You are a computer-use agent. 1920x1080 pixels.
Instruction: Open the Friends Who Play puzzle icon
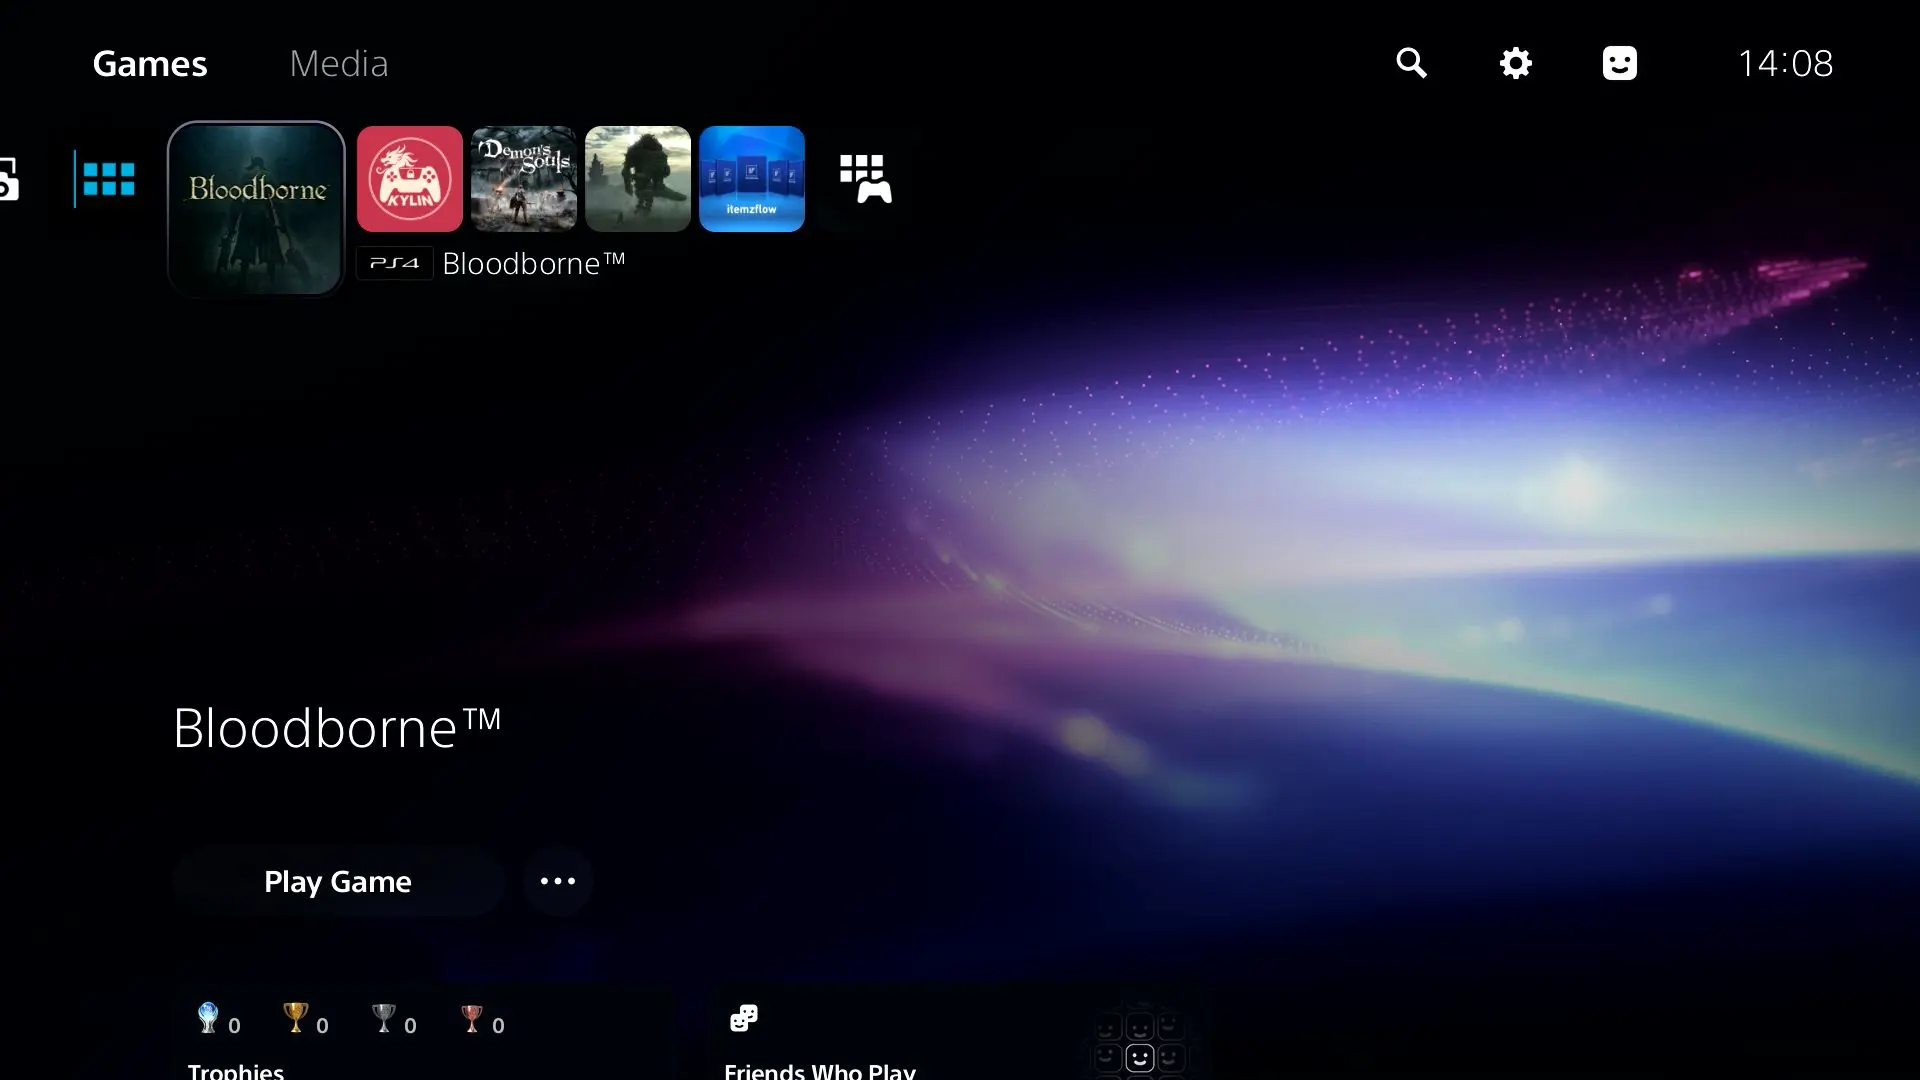click(x=744, y=1019)
